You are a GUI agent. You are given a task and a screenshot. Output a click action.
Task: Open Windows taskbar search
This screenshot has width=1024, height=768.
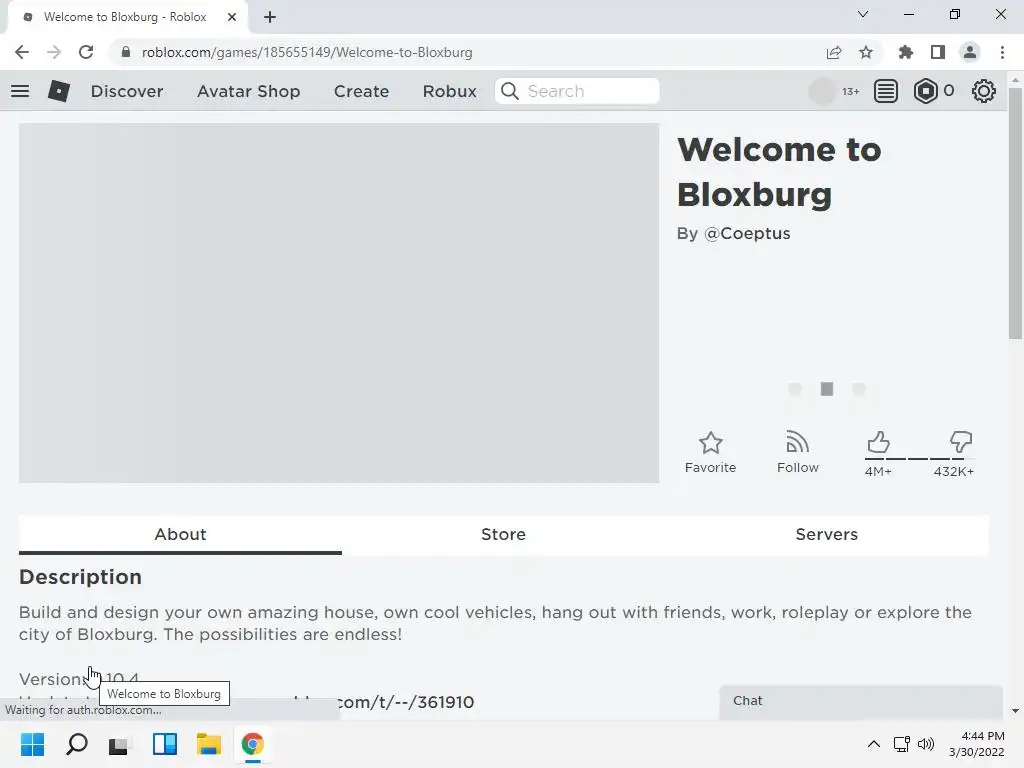click(x=77, y=744)
